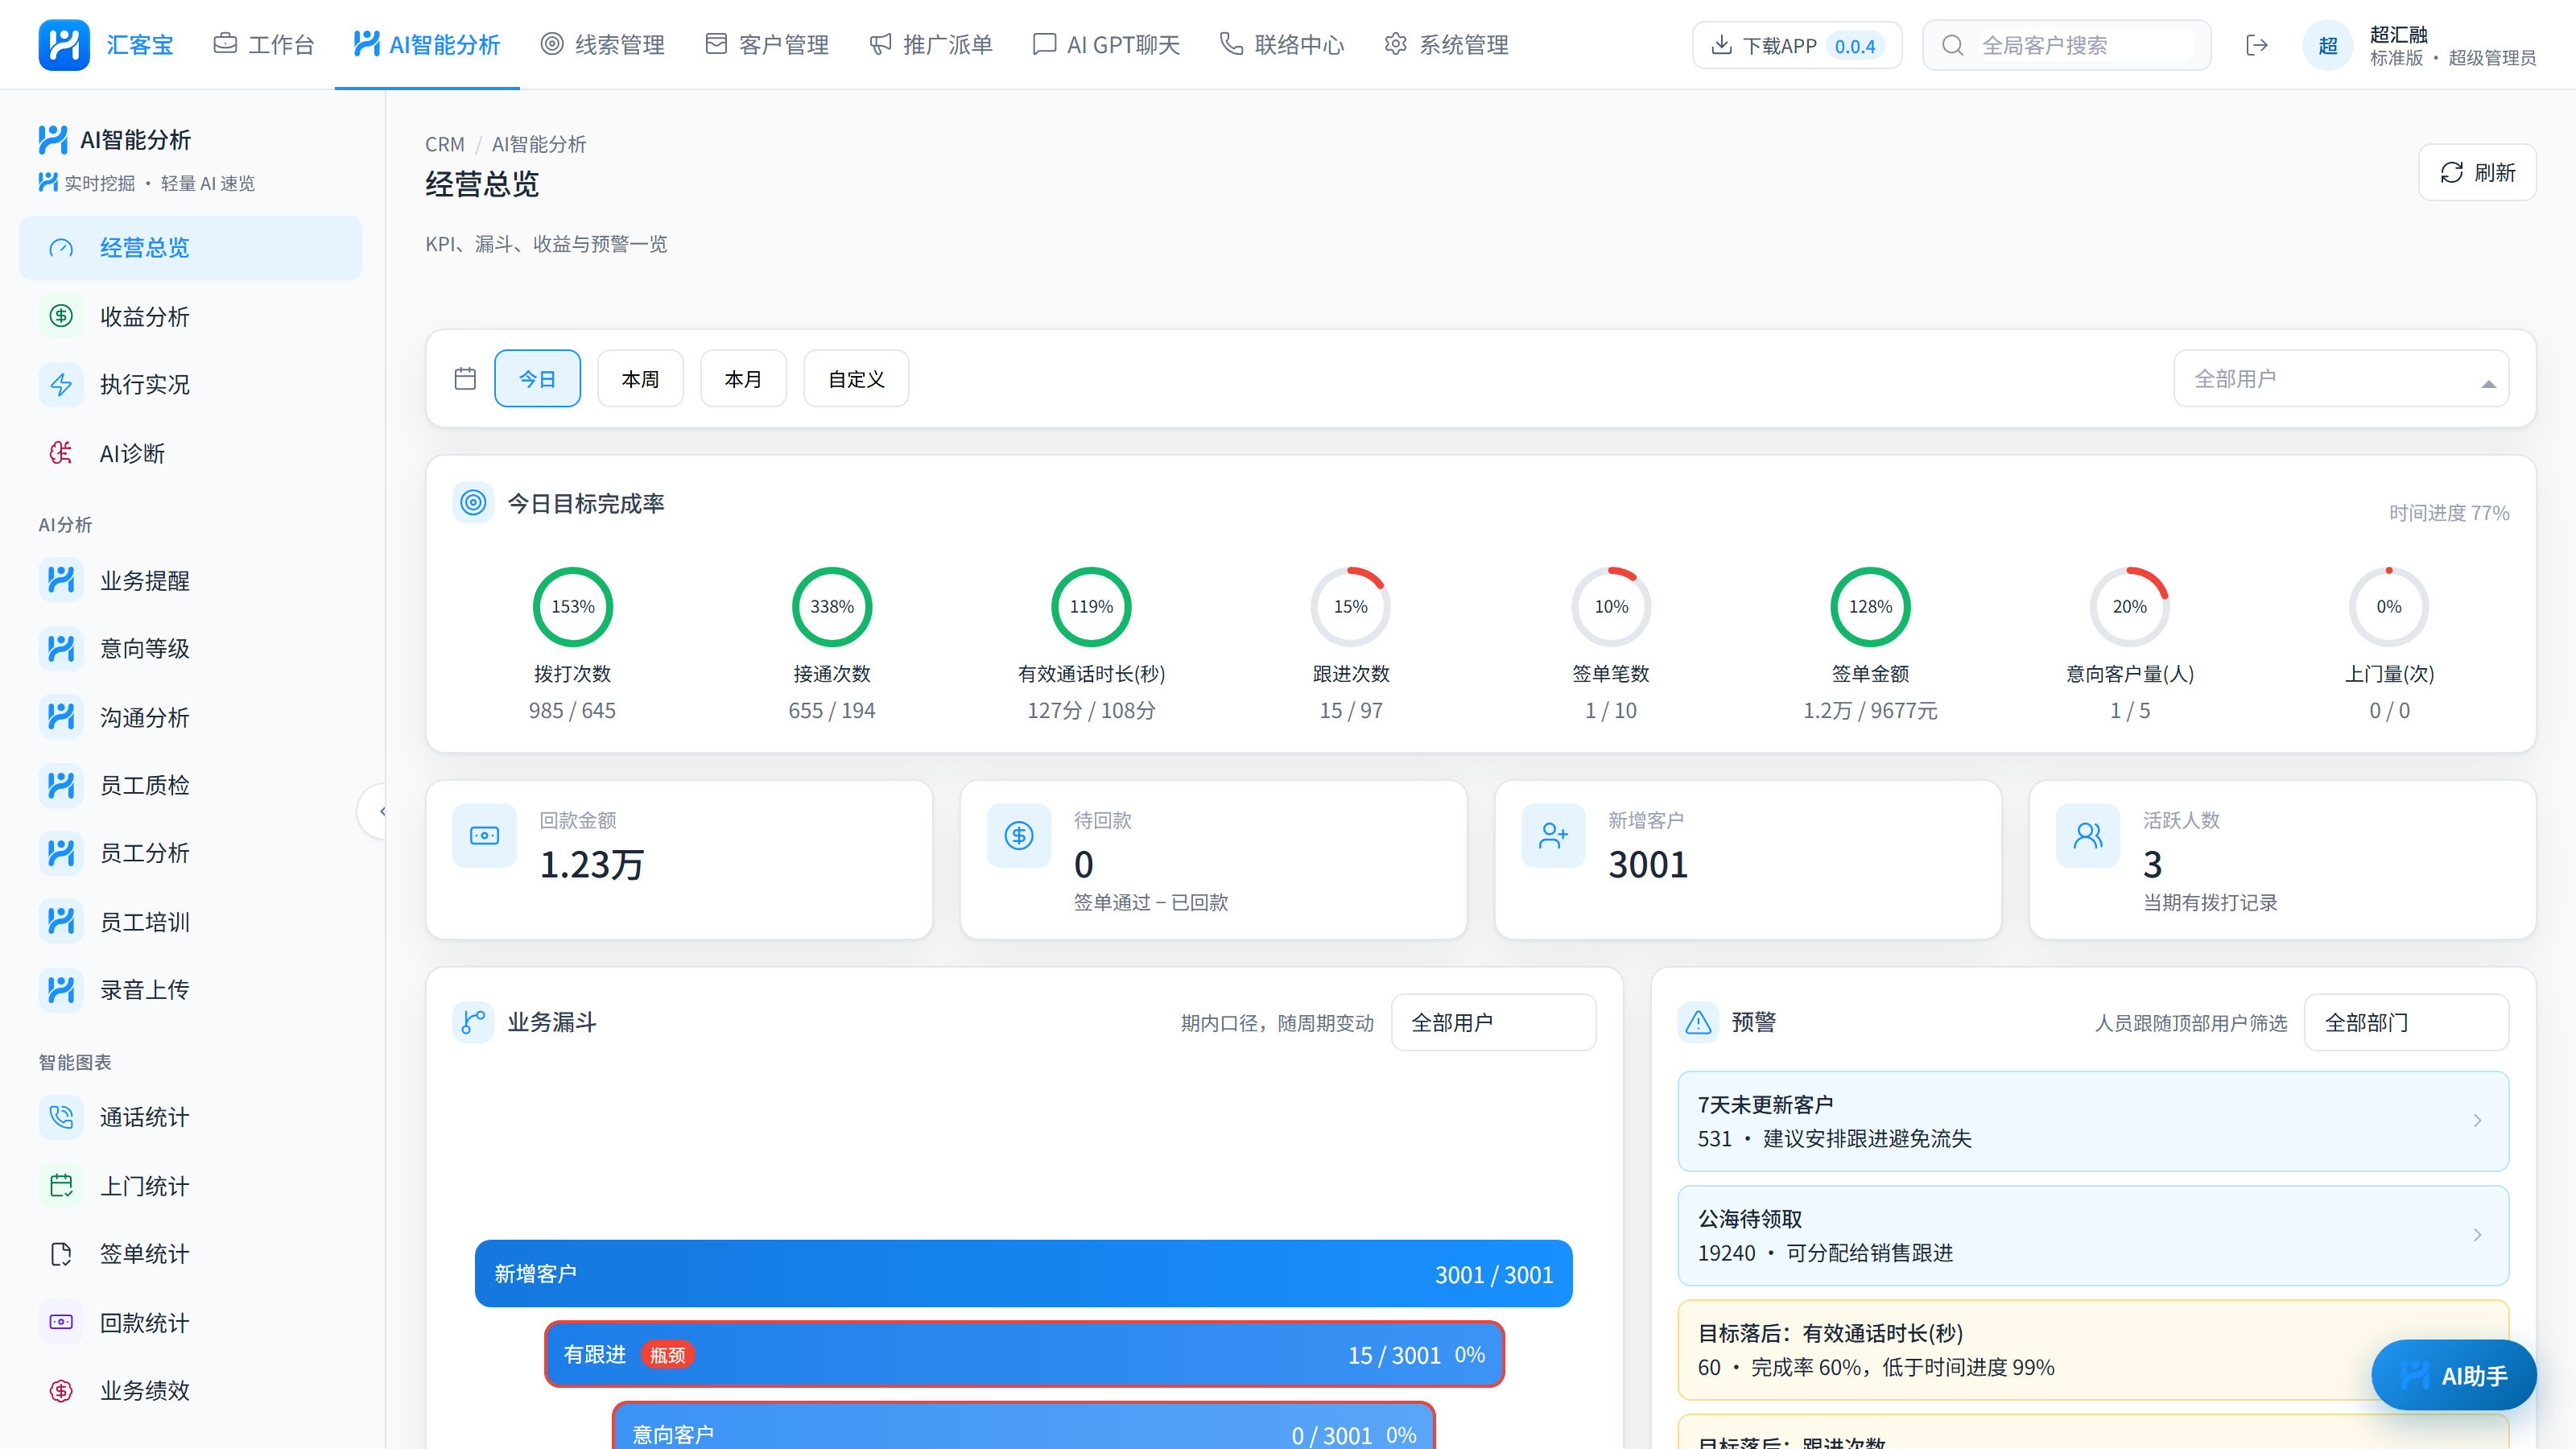Click the 刷新 refresh button

(2477, 172)
